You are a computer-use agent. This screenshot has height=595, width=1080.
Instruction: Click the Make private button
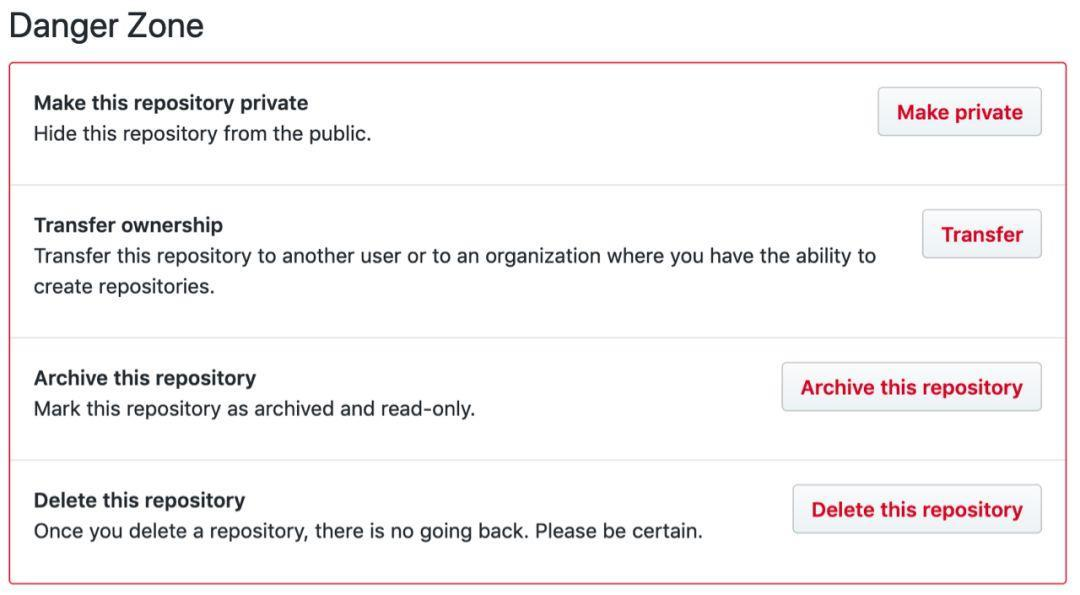pyautogui.click(x=959, y=112)
